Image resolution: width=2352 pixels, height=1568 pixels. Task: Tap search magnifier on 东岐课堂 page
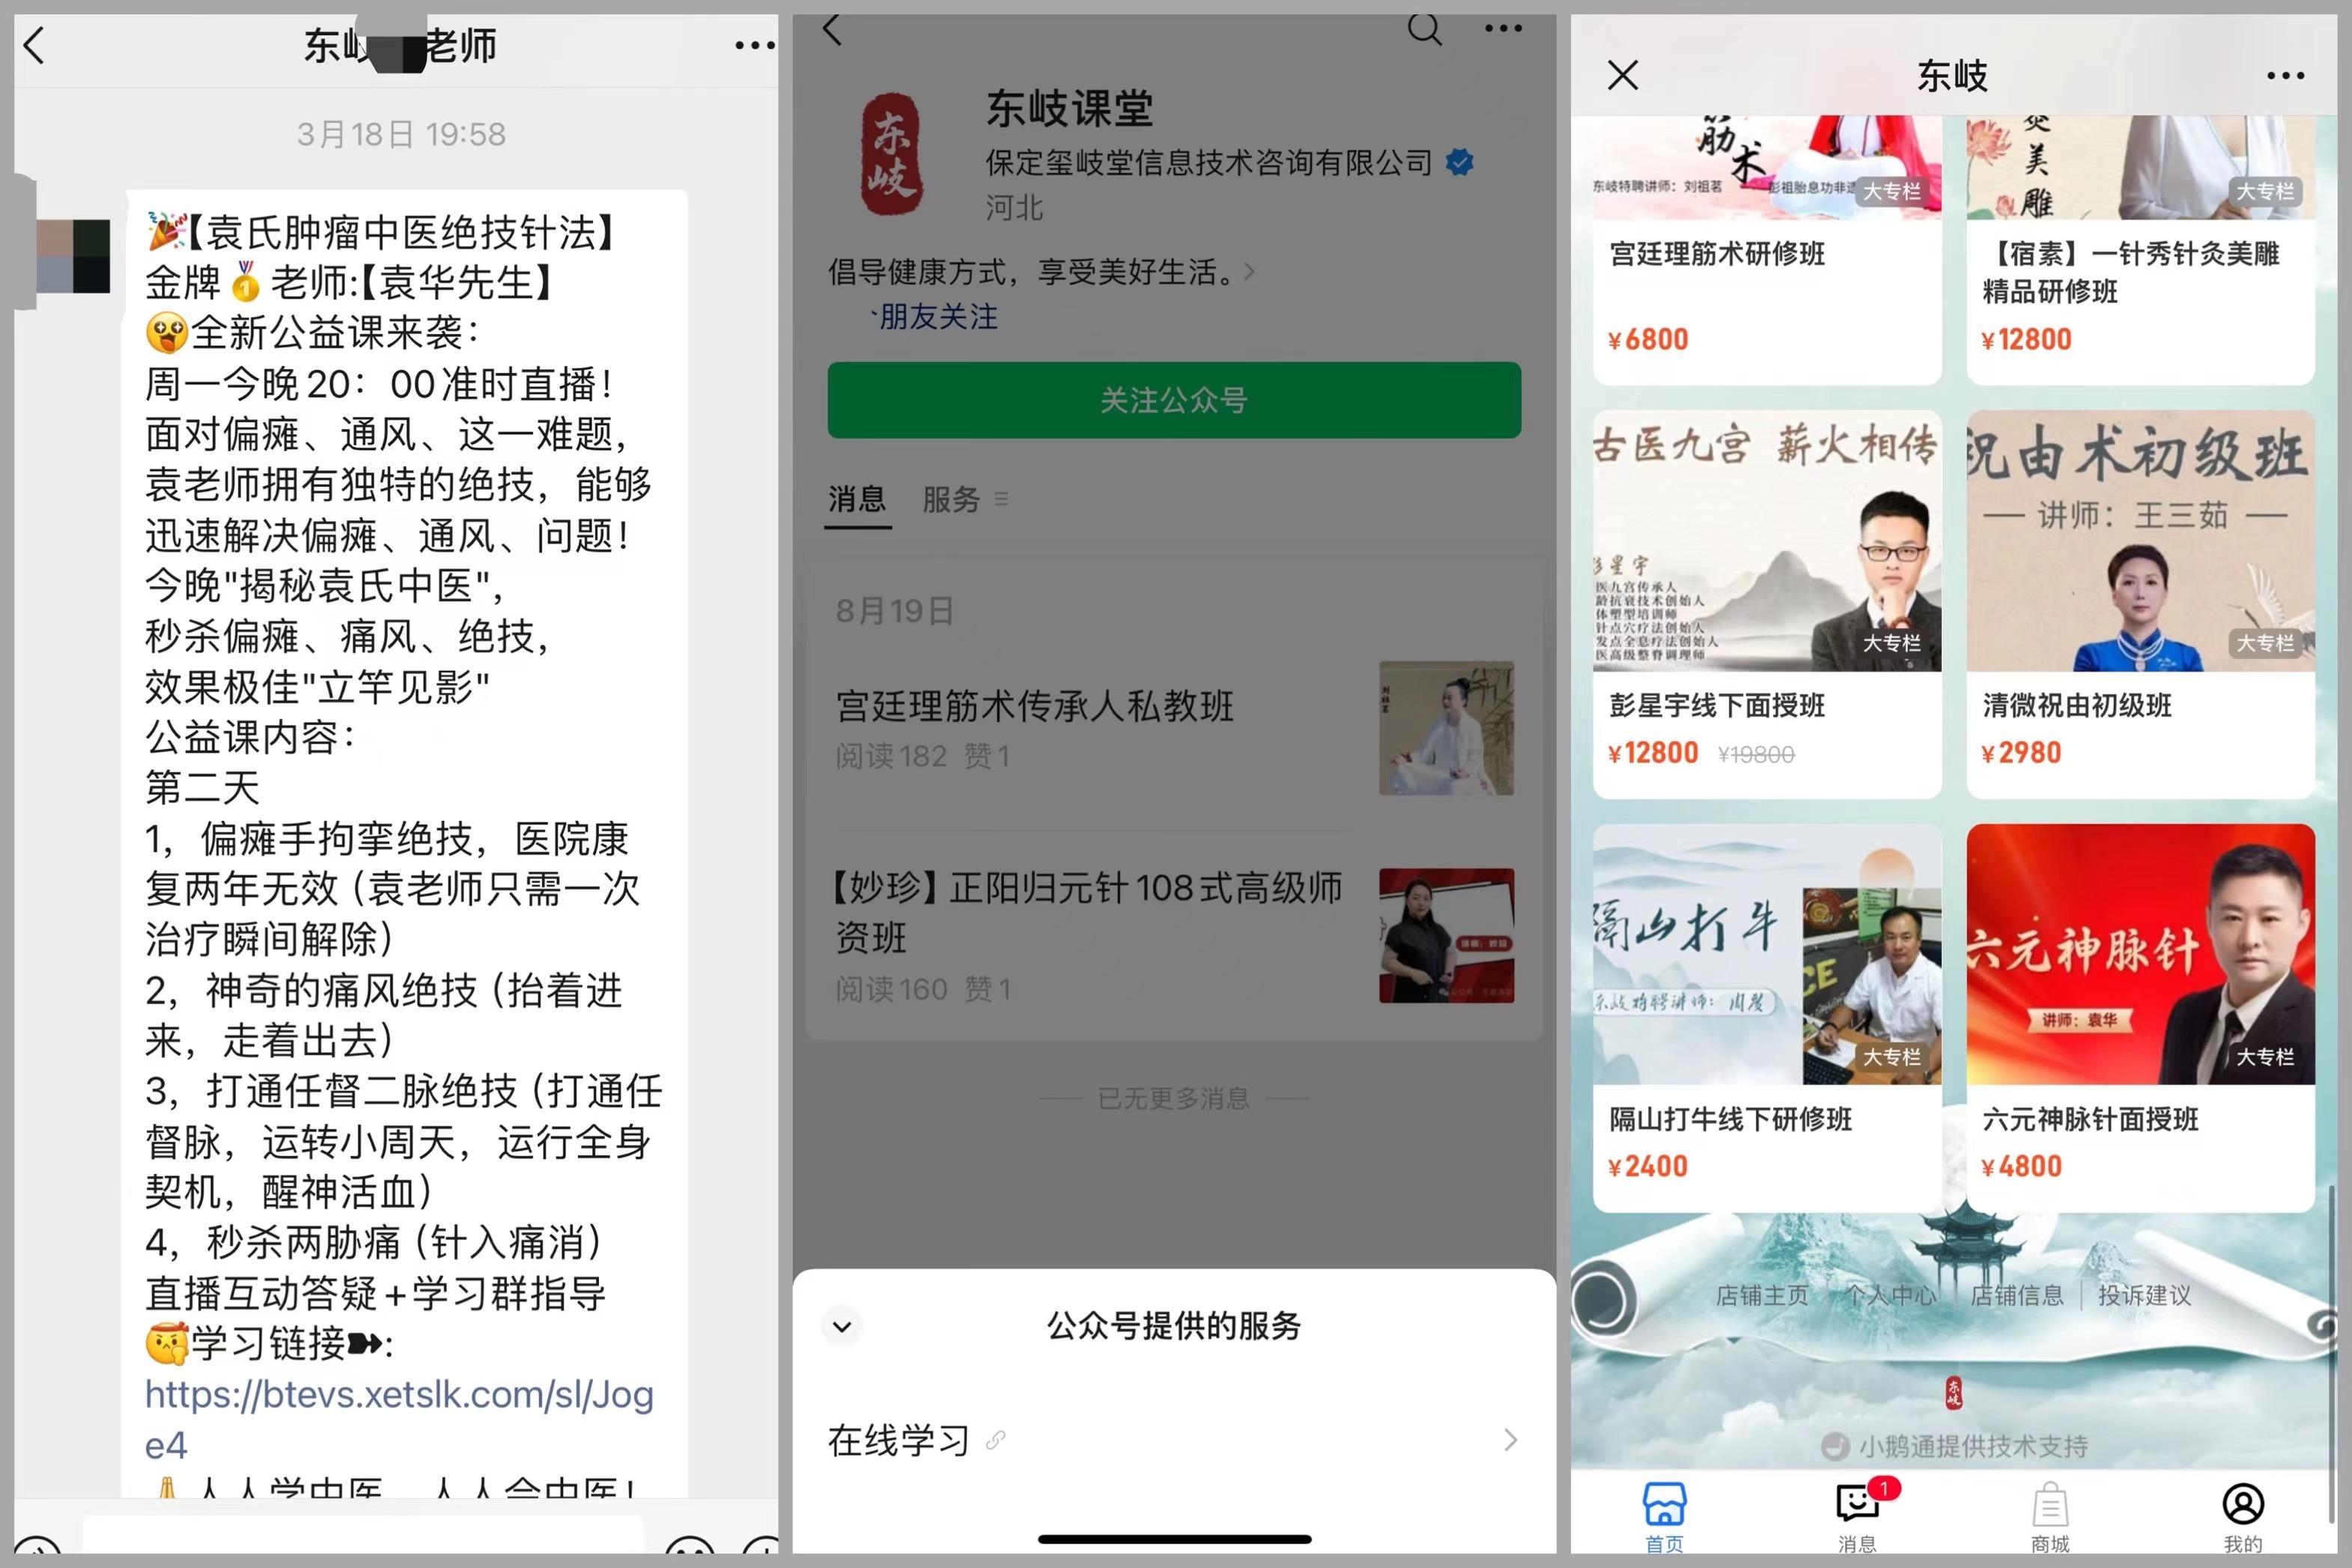(1424, 30)
